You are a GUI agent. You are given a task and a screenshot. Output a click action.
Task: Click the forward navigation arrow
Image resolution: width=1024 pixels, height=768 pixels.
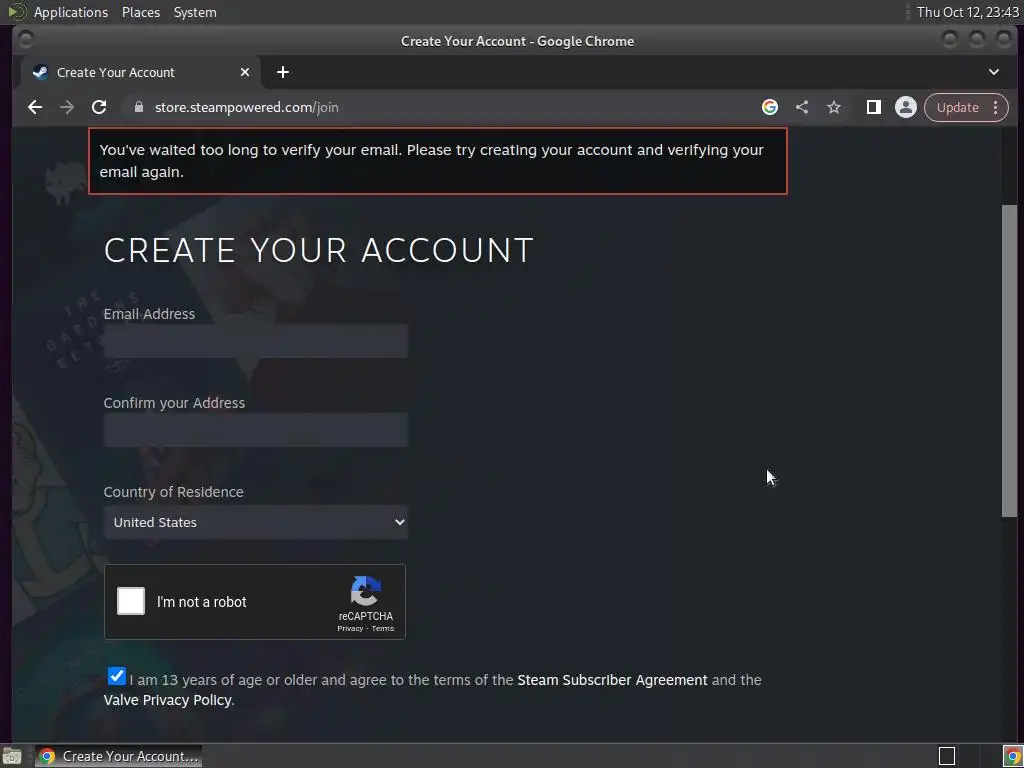[67, 107]
